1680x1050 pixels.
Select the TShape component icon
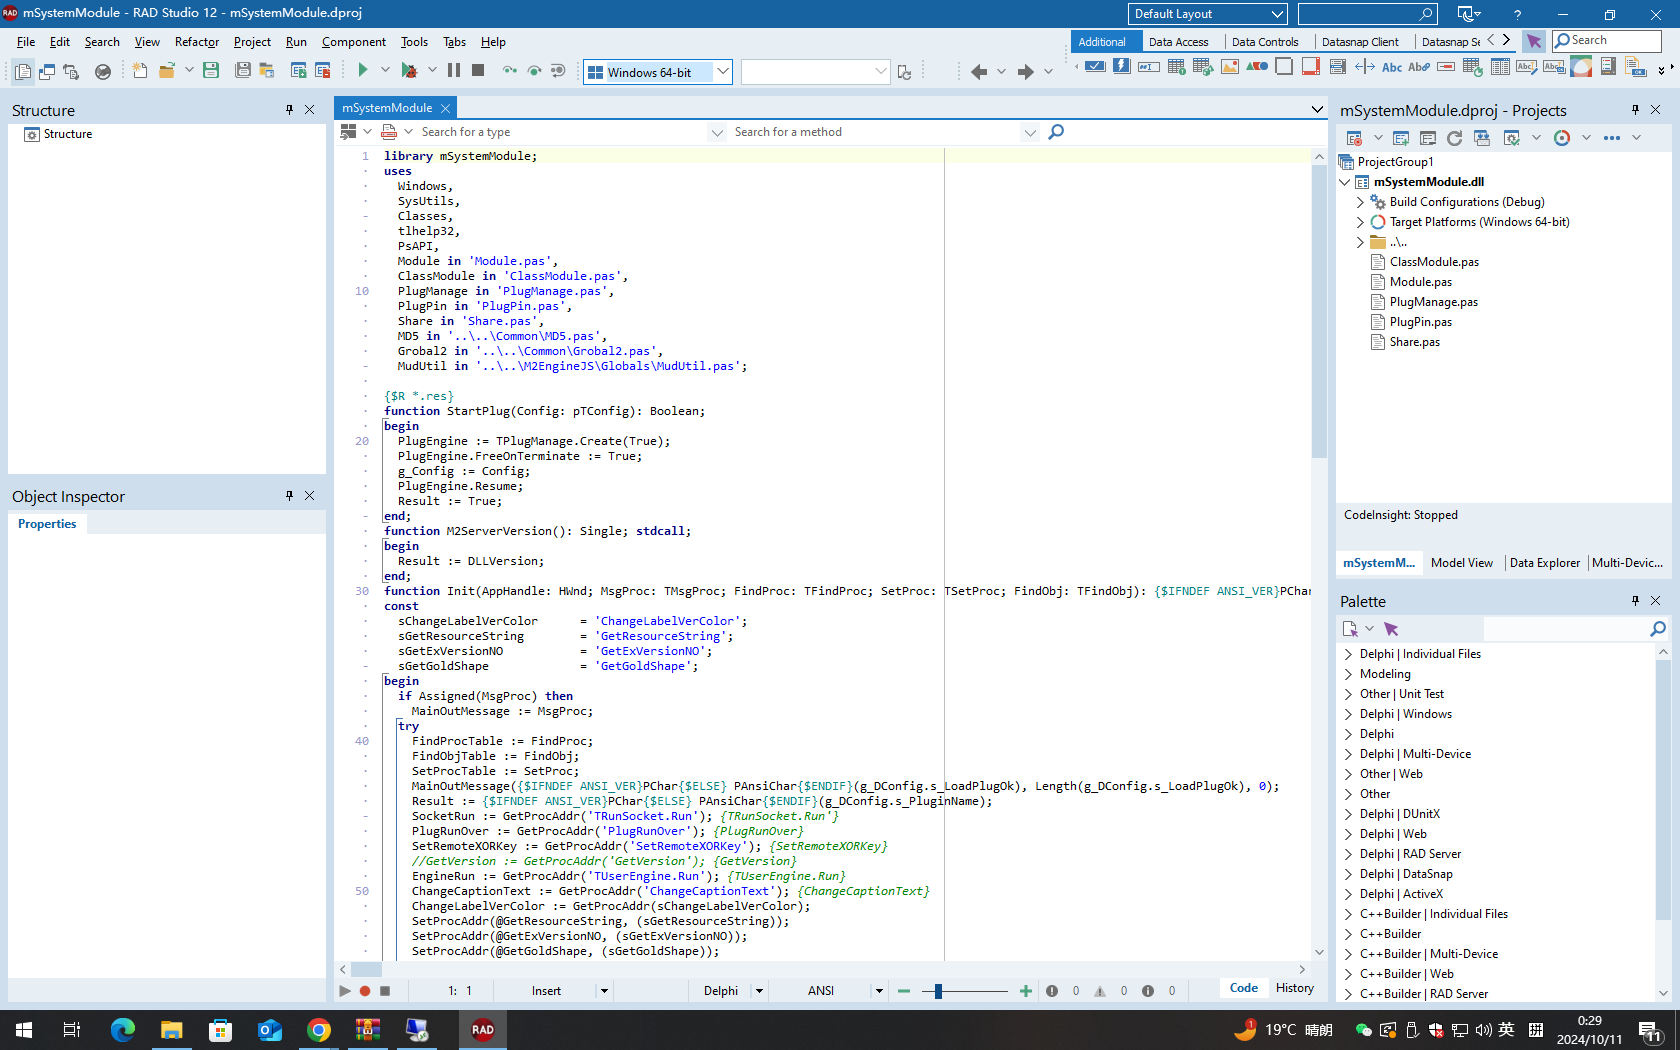pos(1257,67)
